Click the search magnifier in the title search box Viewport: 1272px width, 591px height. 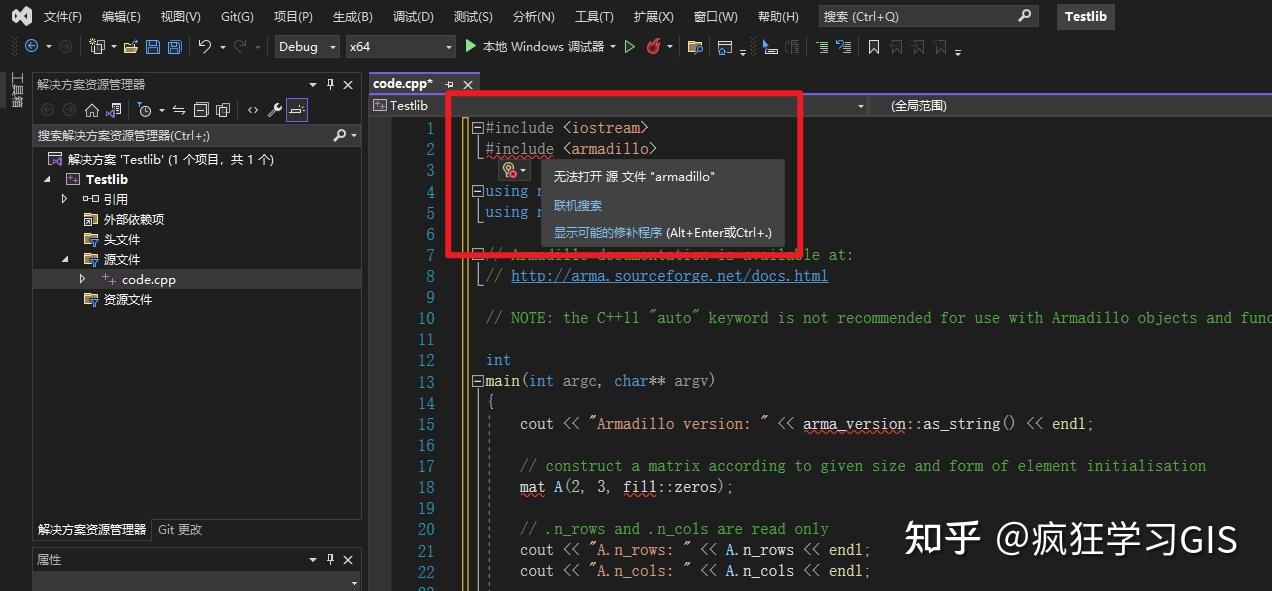(1025, 16)
